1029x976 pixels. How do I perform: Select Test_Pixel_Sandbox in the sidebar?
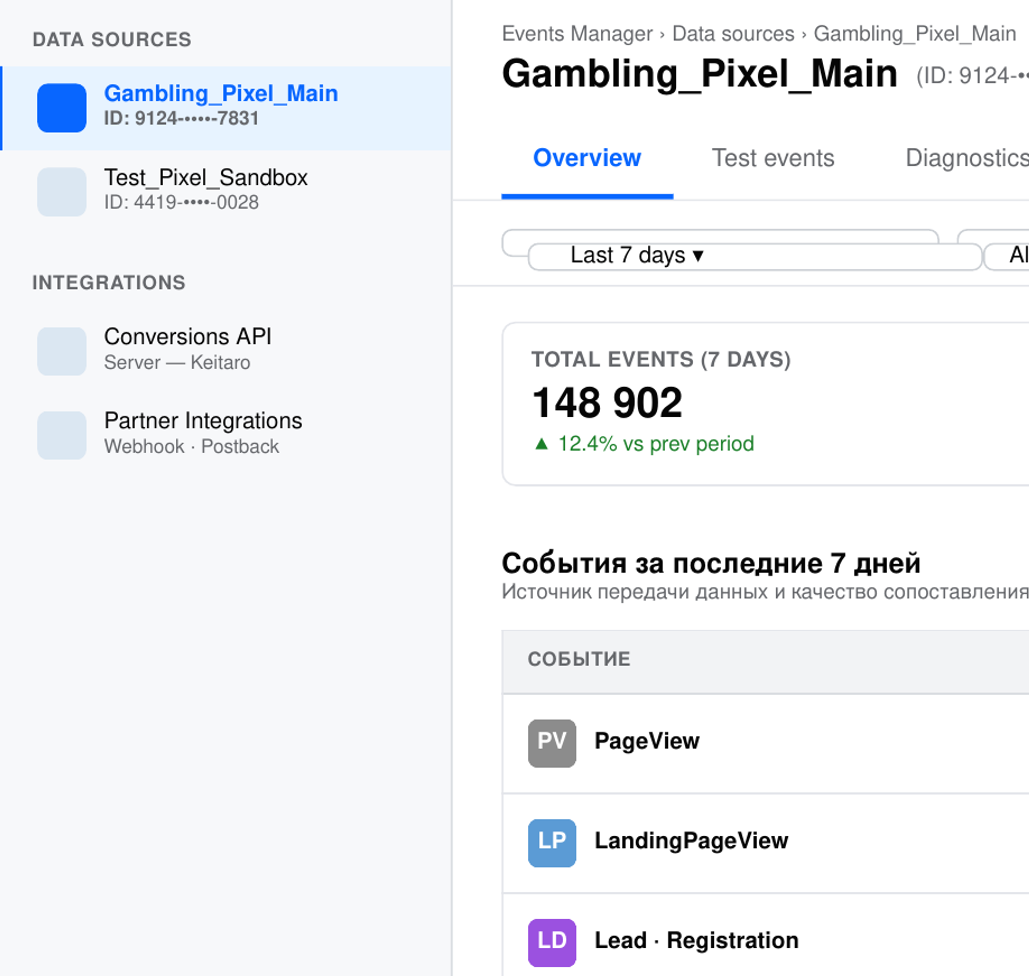[x=206, y=189]
